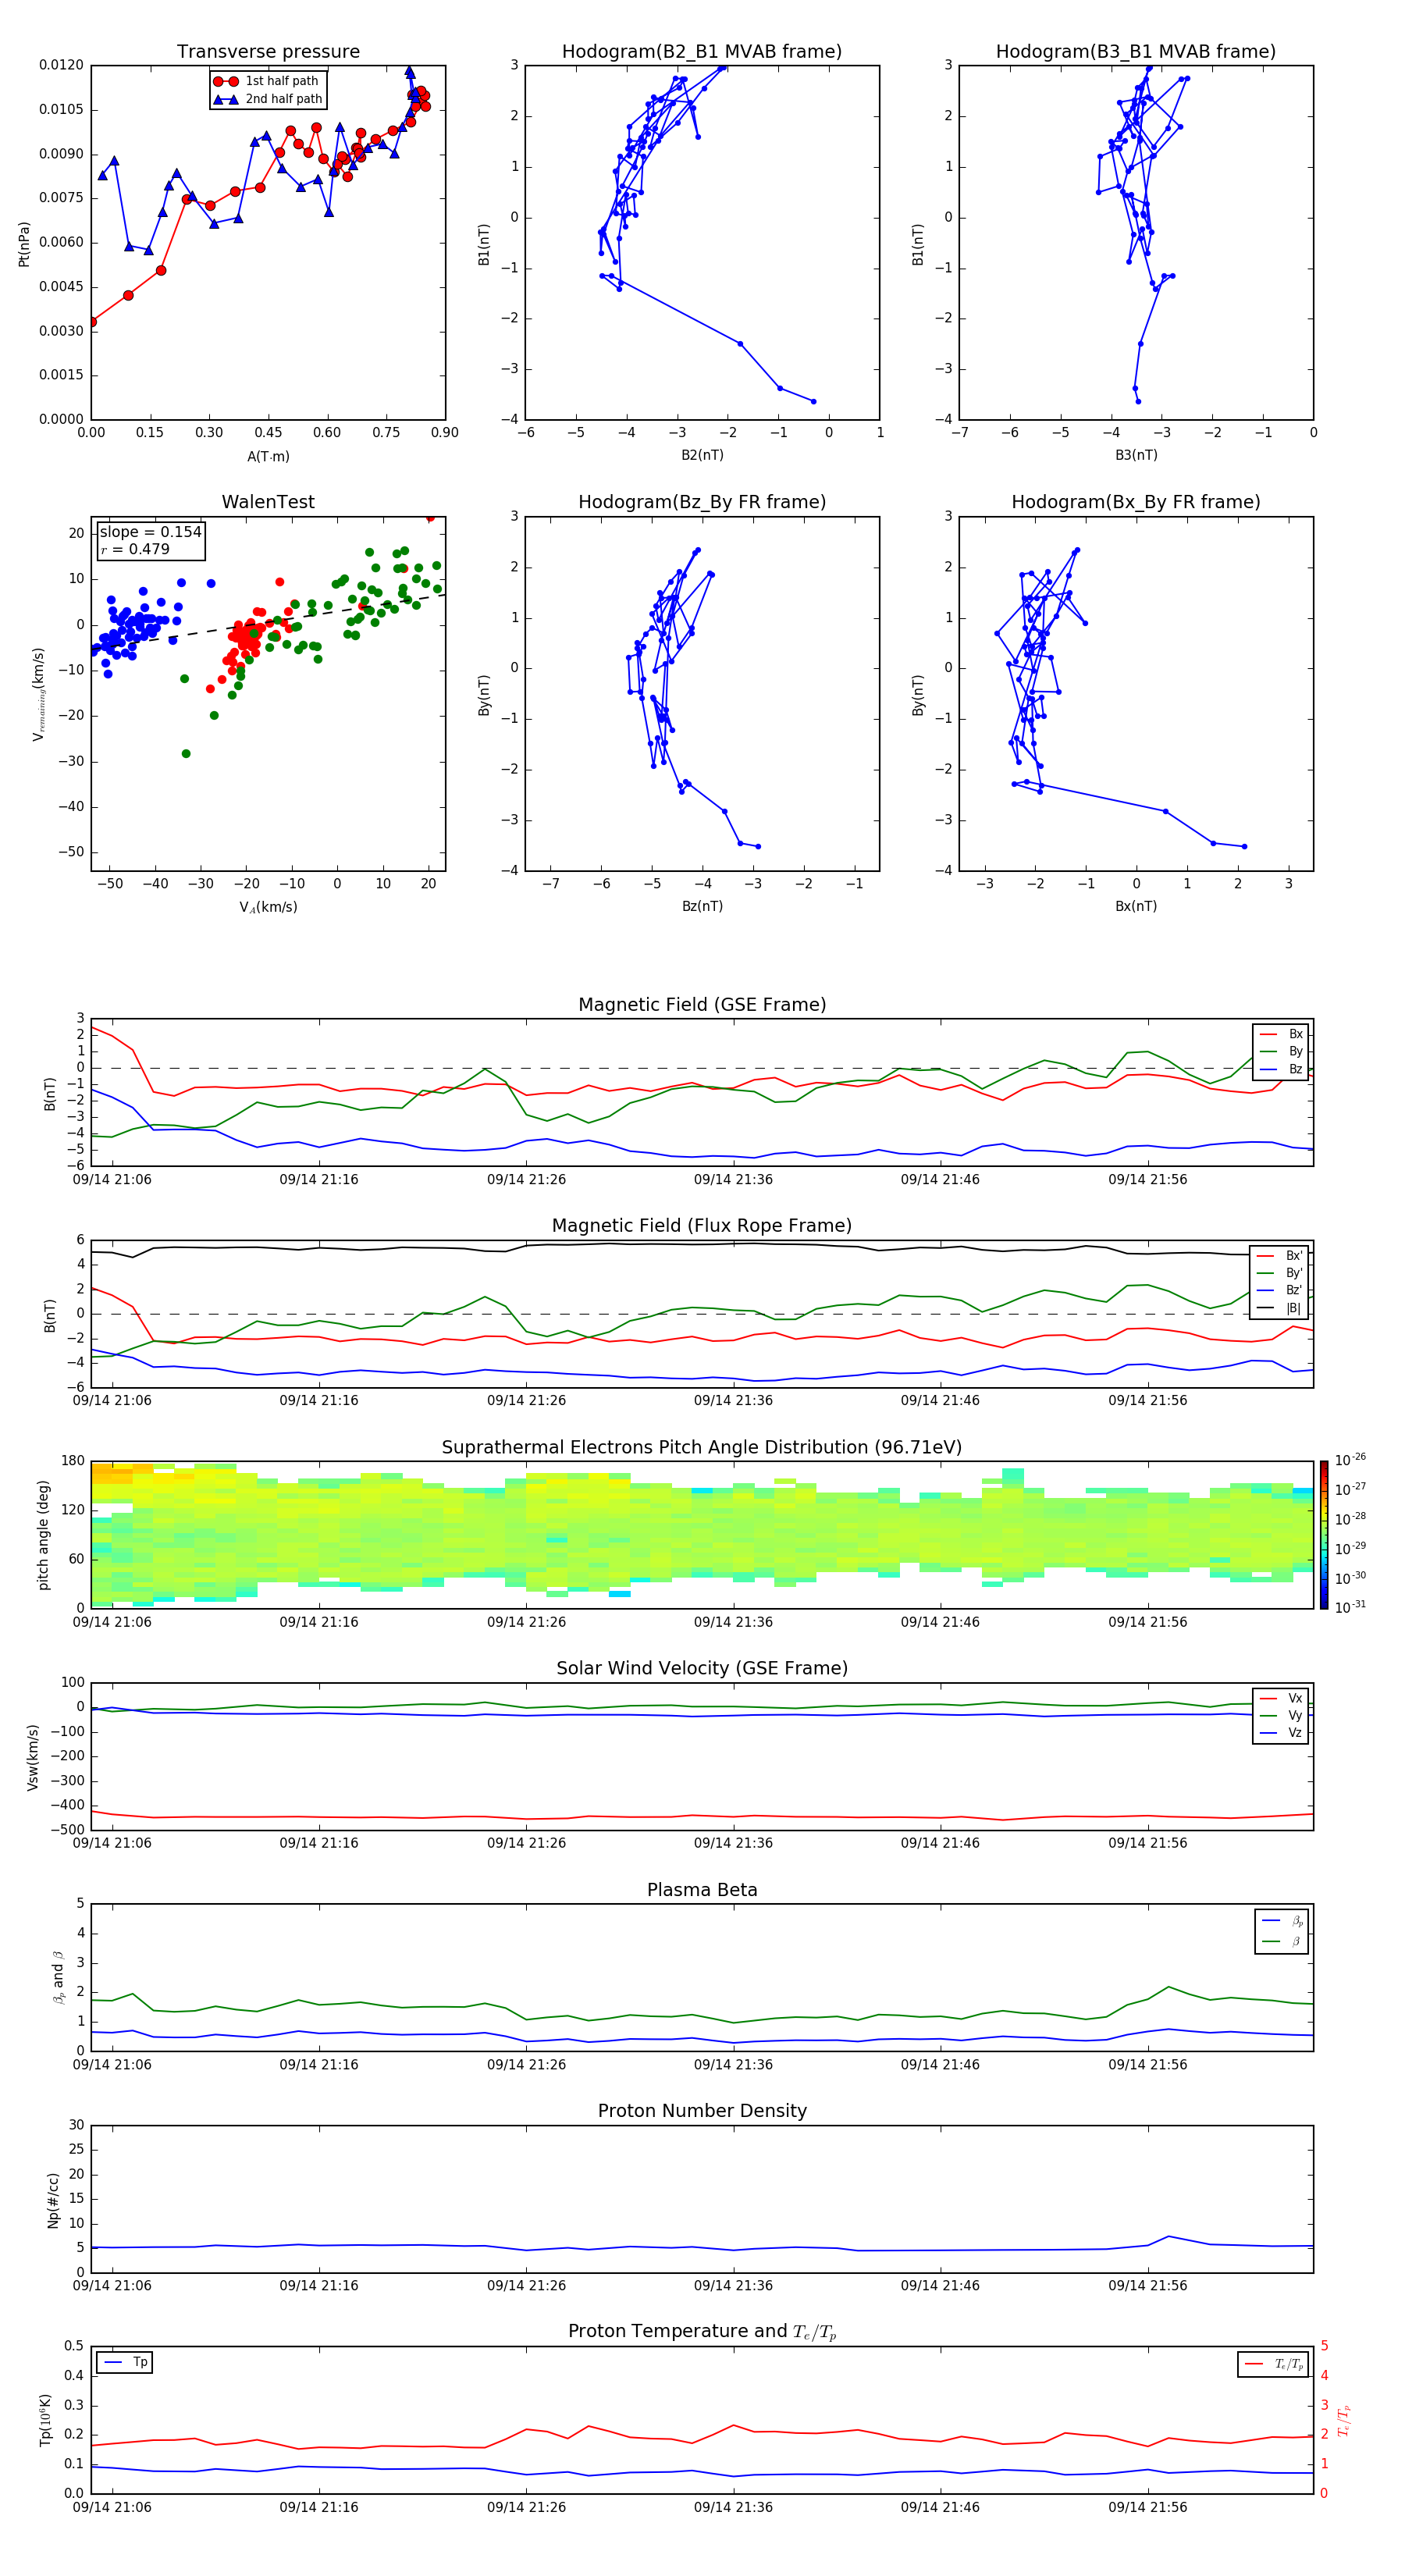
Task: Click the 'V_A(km/s)' x-axis label
Action: point(268,907)
